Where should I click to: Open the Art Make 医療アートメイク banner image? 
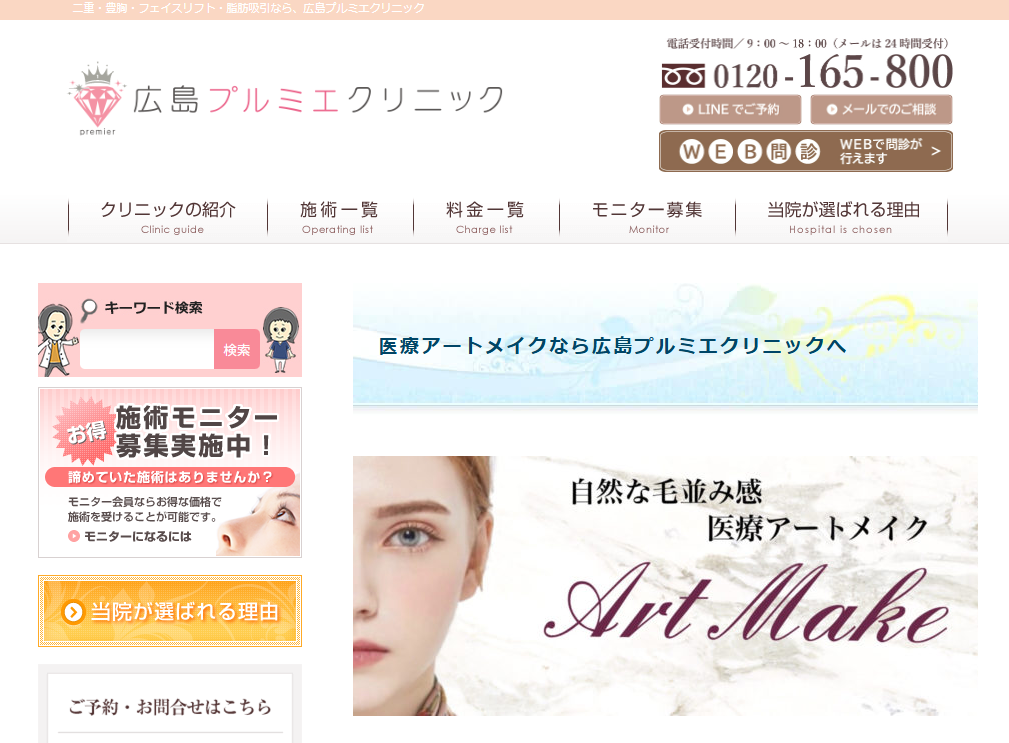[665, 585]
